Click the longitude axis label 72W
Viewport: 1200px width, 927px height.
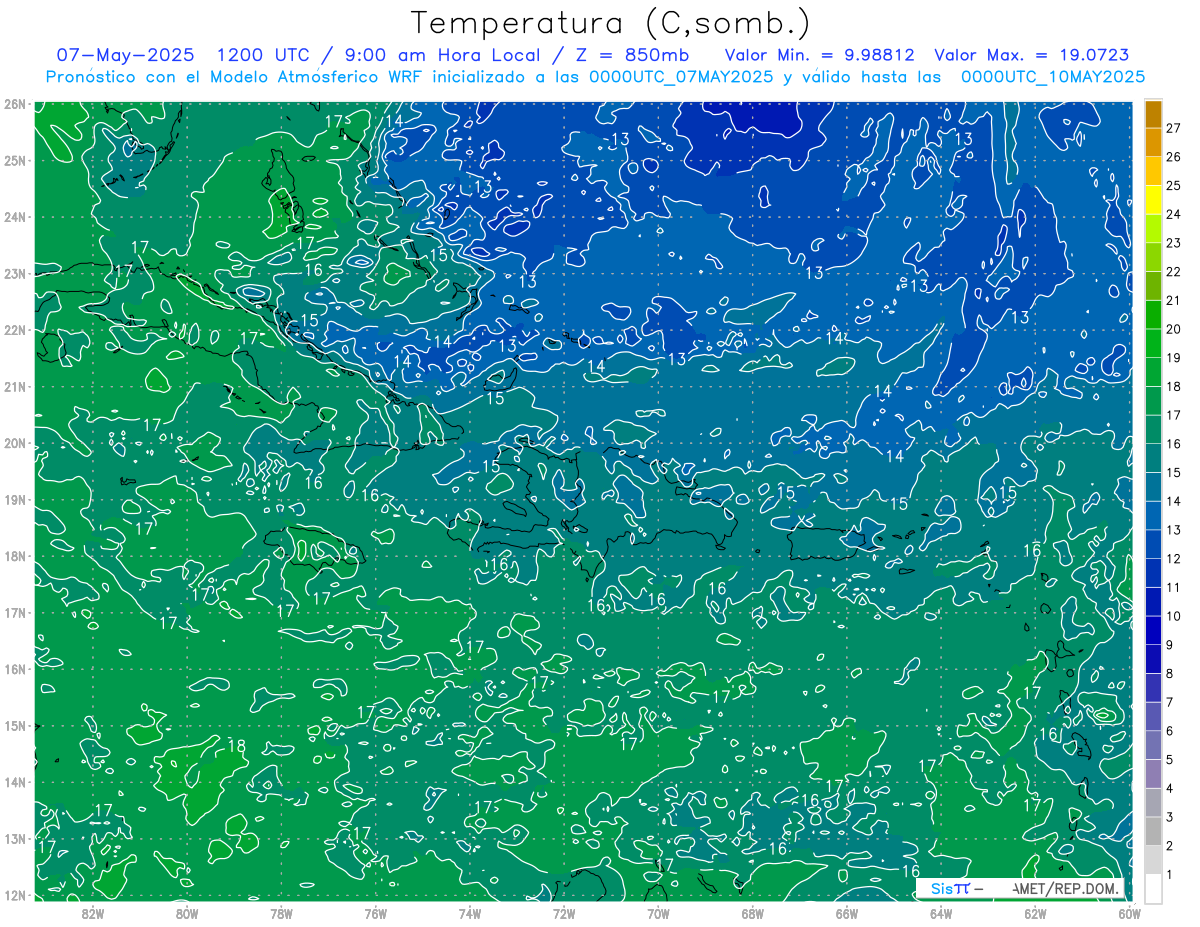(564, 913)
